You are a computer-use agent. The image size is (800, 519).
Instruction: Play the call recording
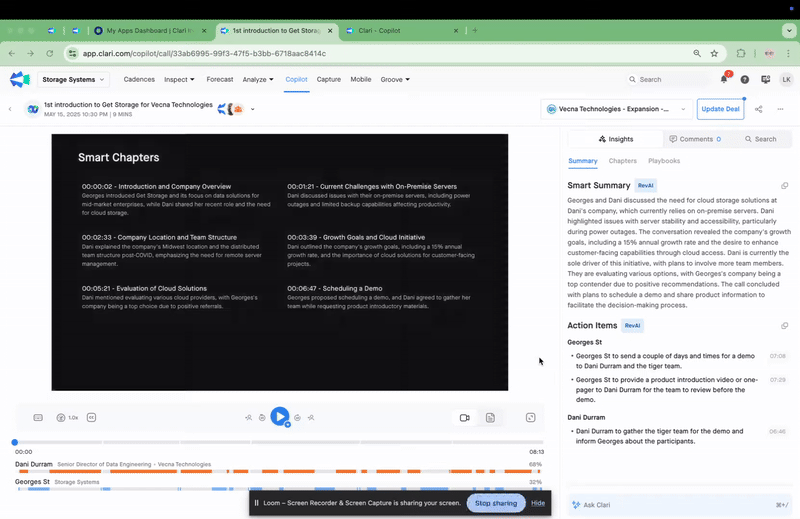(x=280, y=416)
